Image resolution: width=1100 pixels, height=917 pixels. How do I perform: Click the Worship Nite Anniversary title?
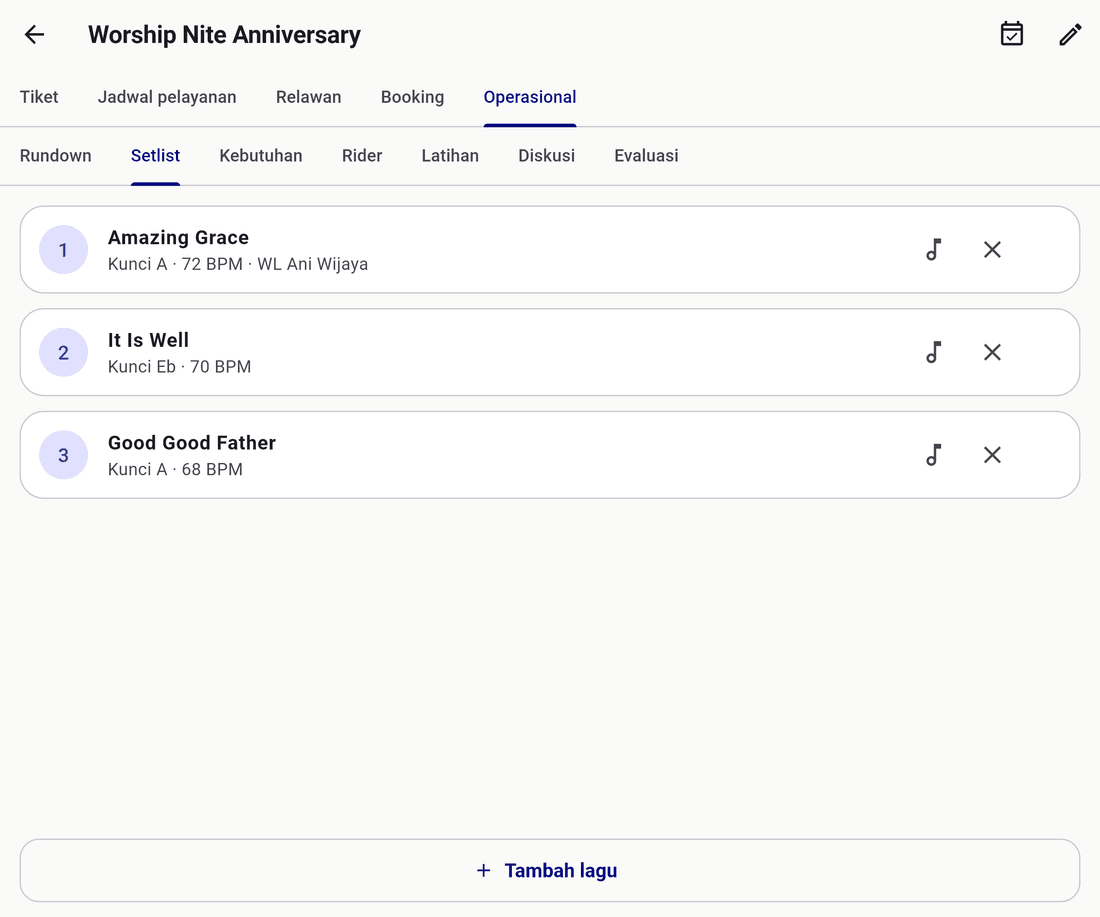[x=224, y=34]
